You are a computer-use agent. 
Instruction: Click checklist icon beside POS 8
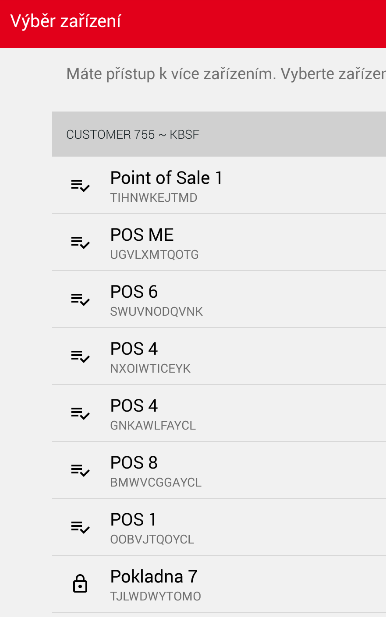point(80,470)
